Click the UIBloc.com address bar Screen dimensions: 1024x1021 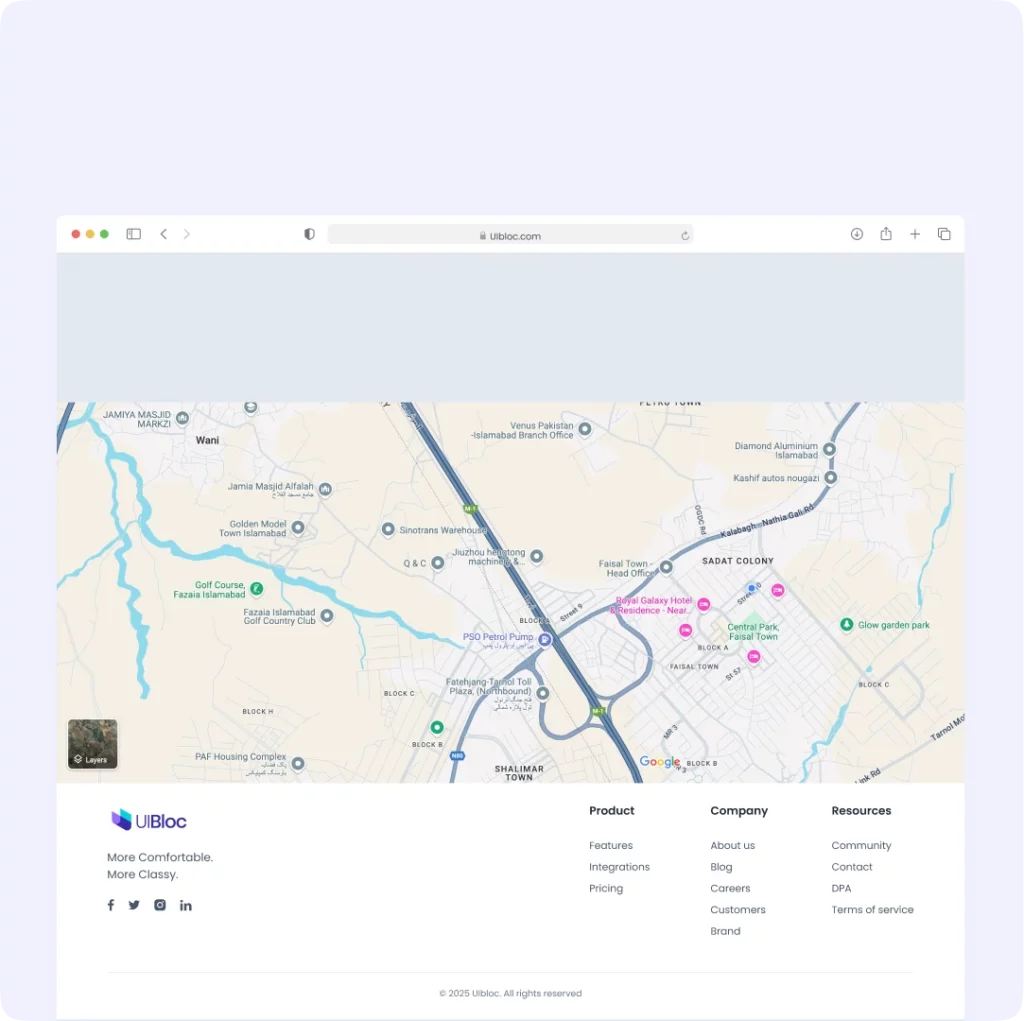(x=510, y=236)
